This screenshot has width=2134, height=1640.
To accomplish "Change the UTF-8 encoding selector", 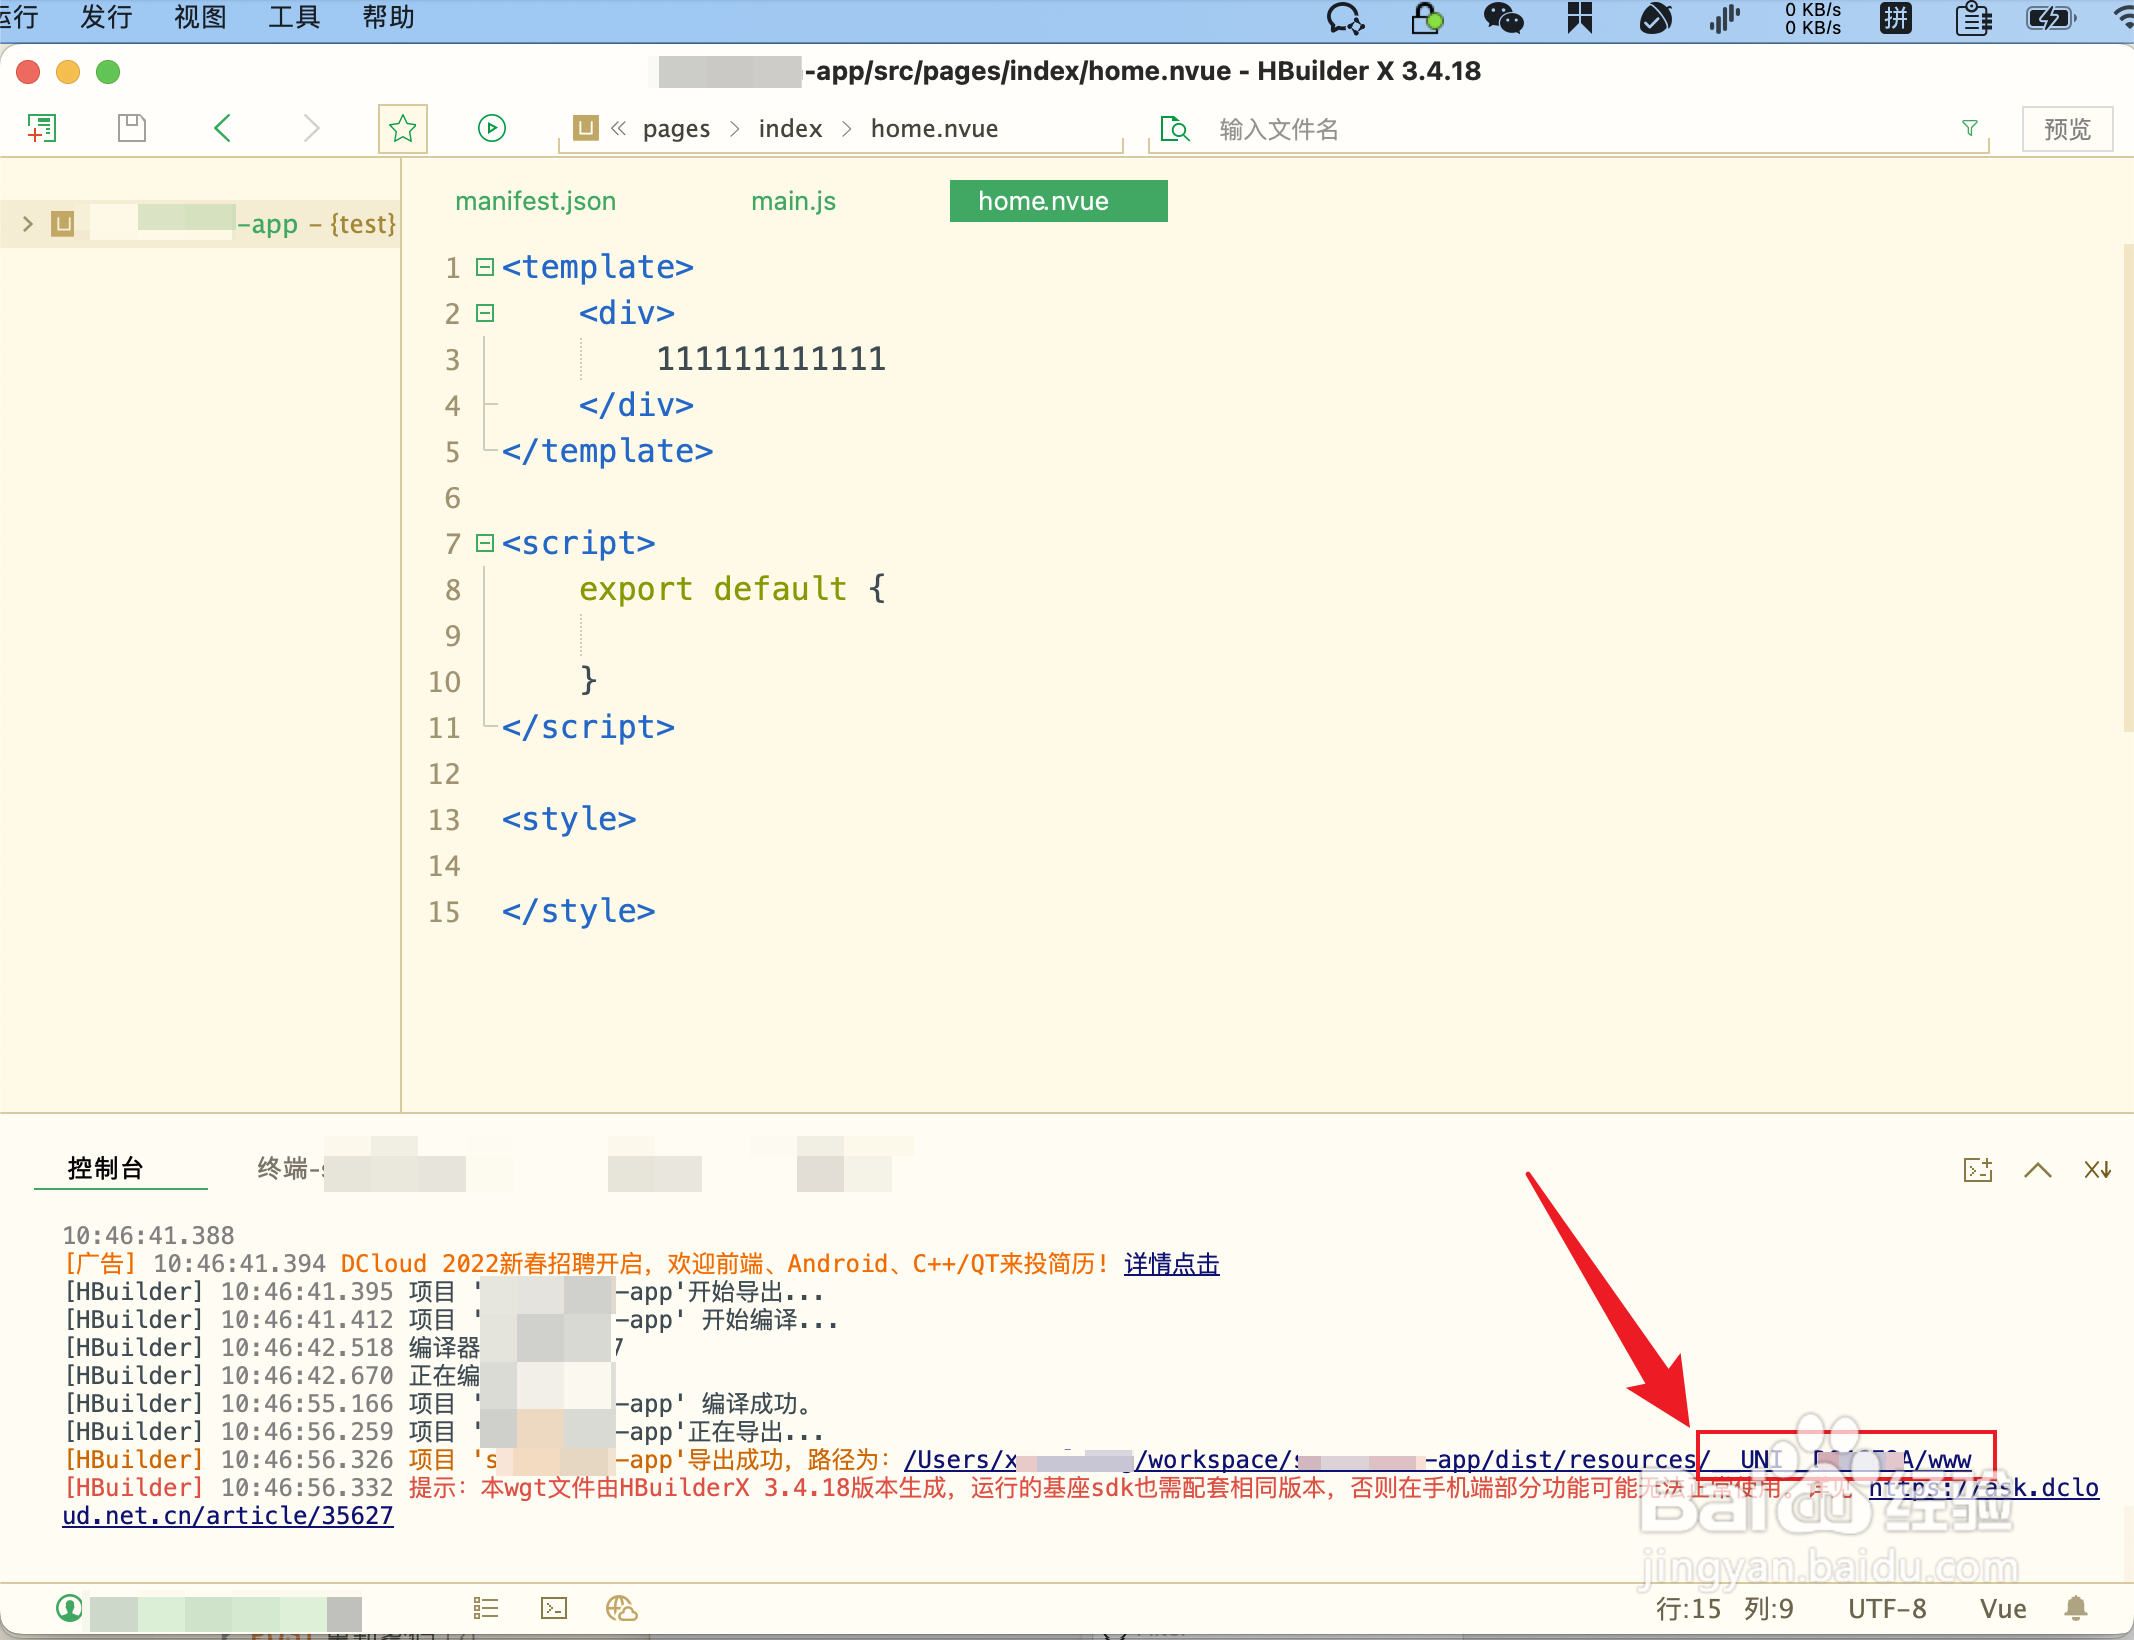I will 1887,1609.
